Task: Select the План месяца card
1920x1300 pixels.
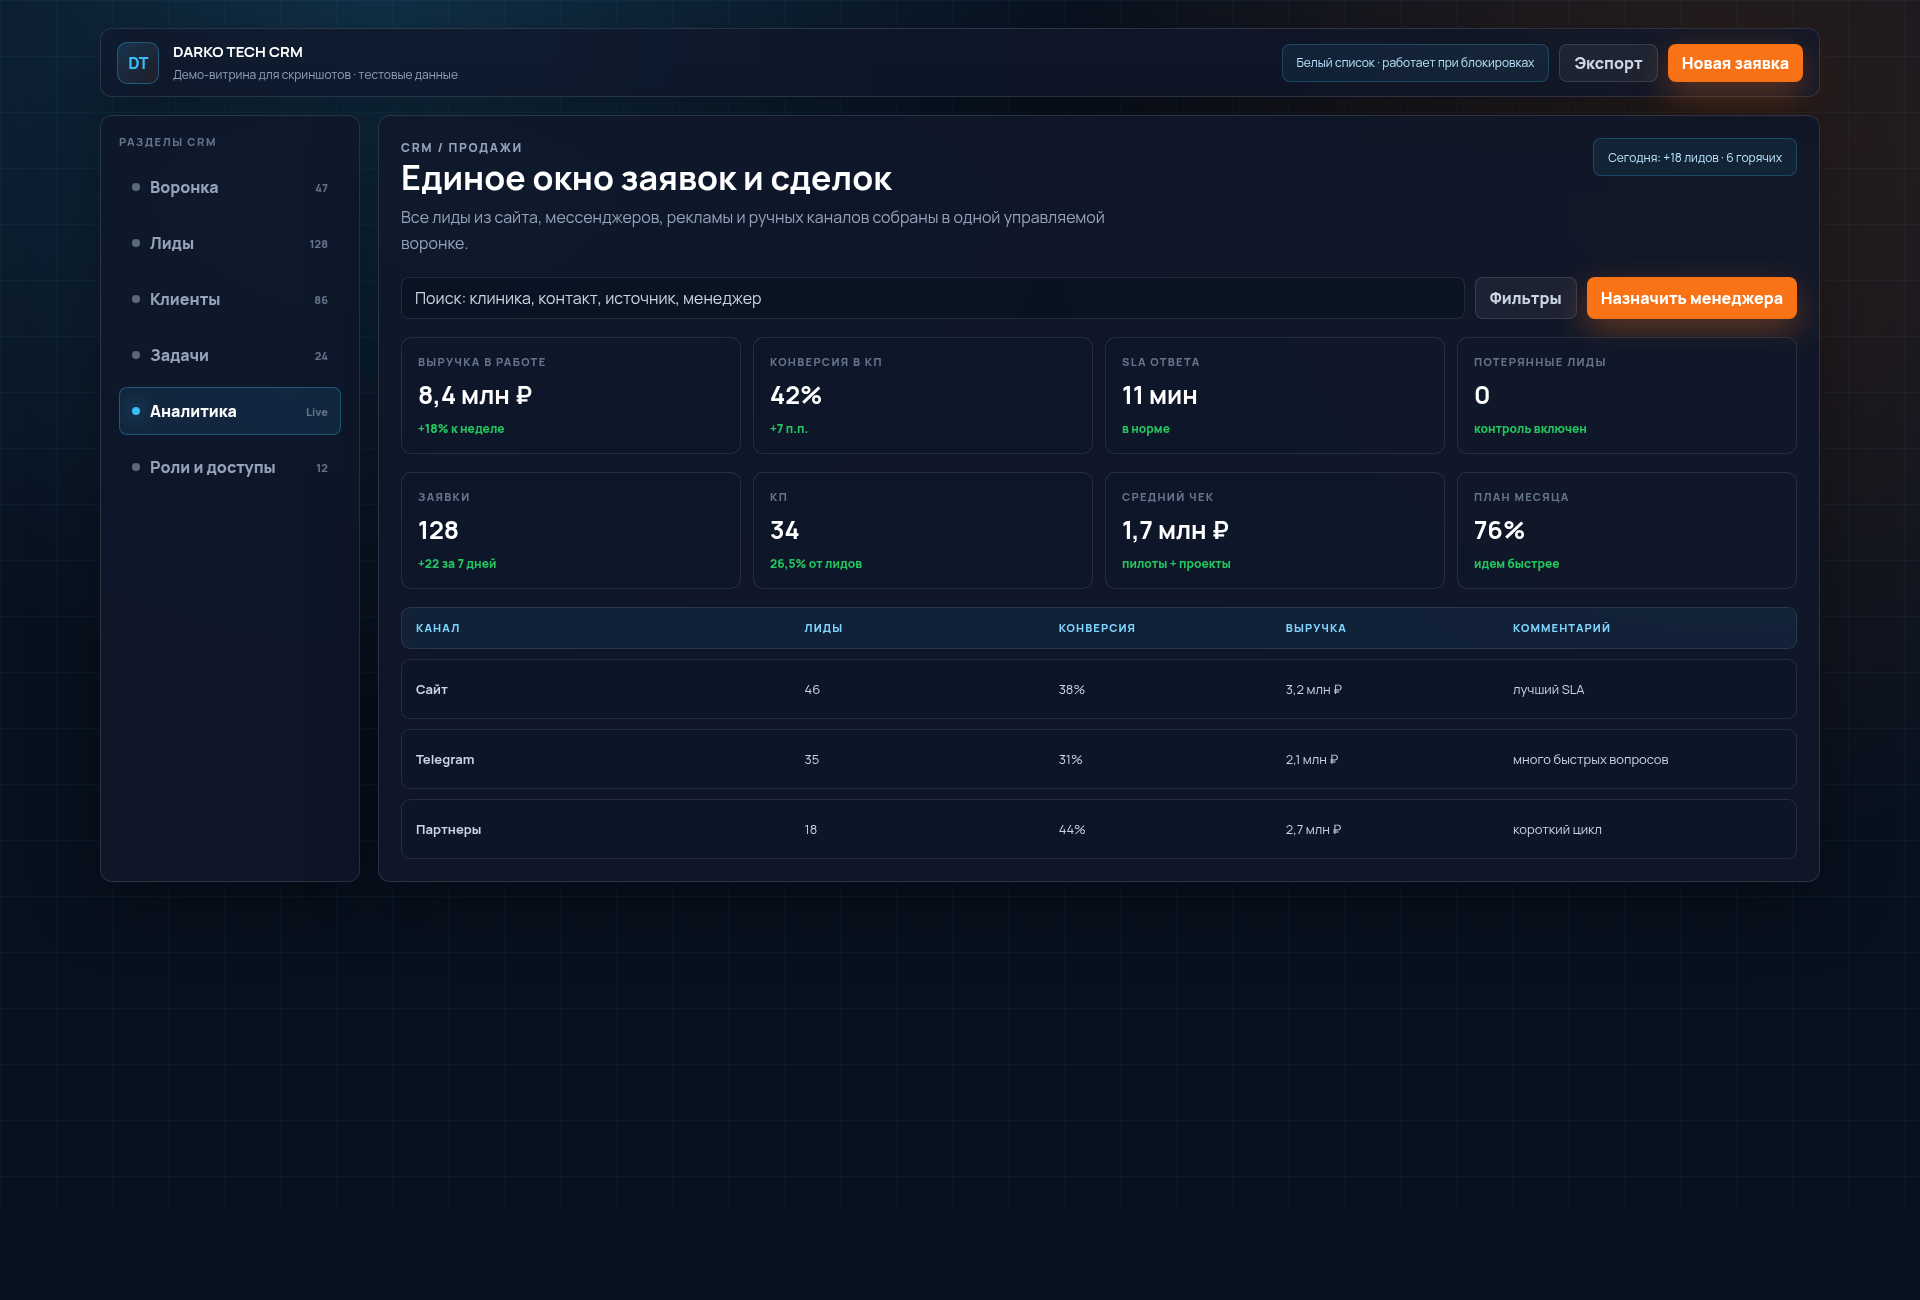Action: [1627, 530]
